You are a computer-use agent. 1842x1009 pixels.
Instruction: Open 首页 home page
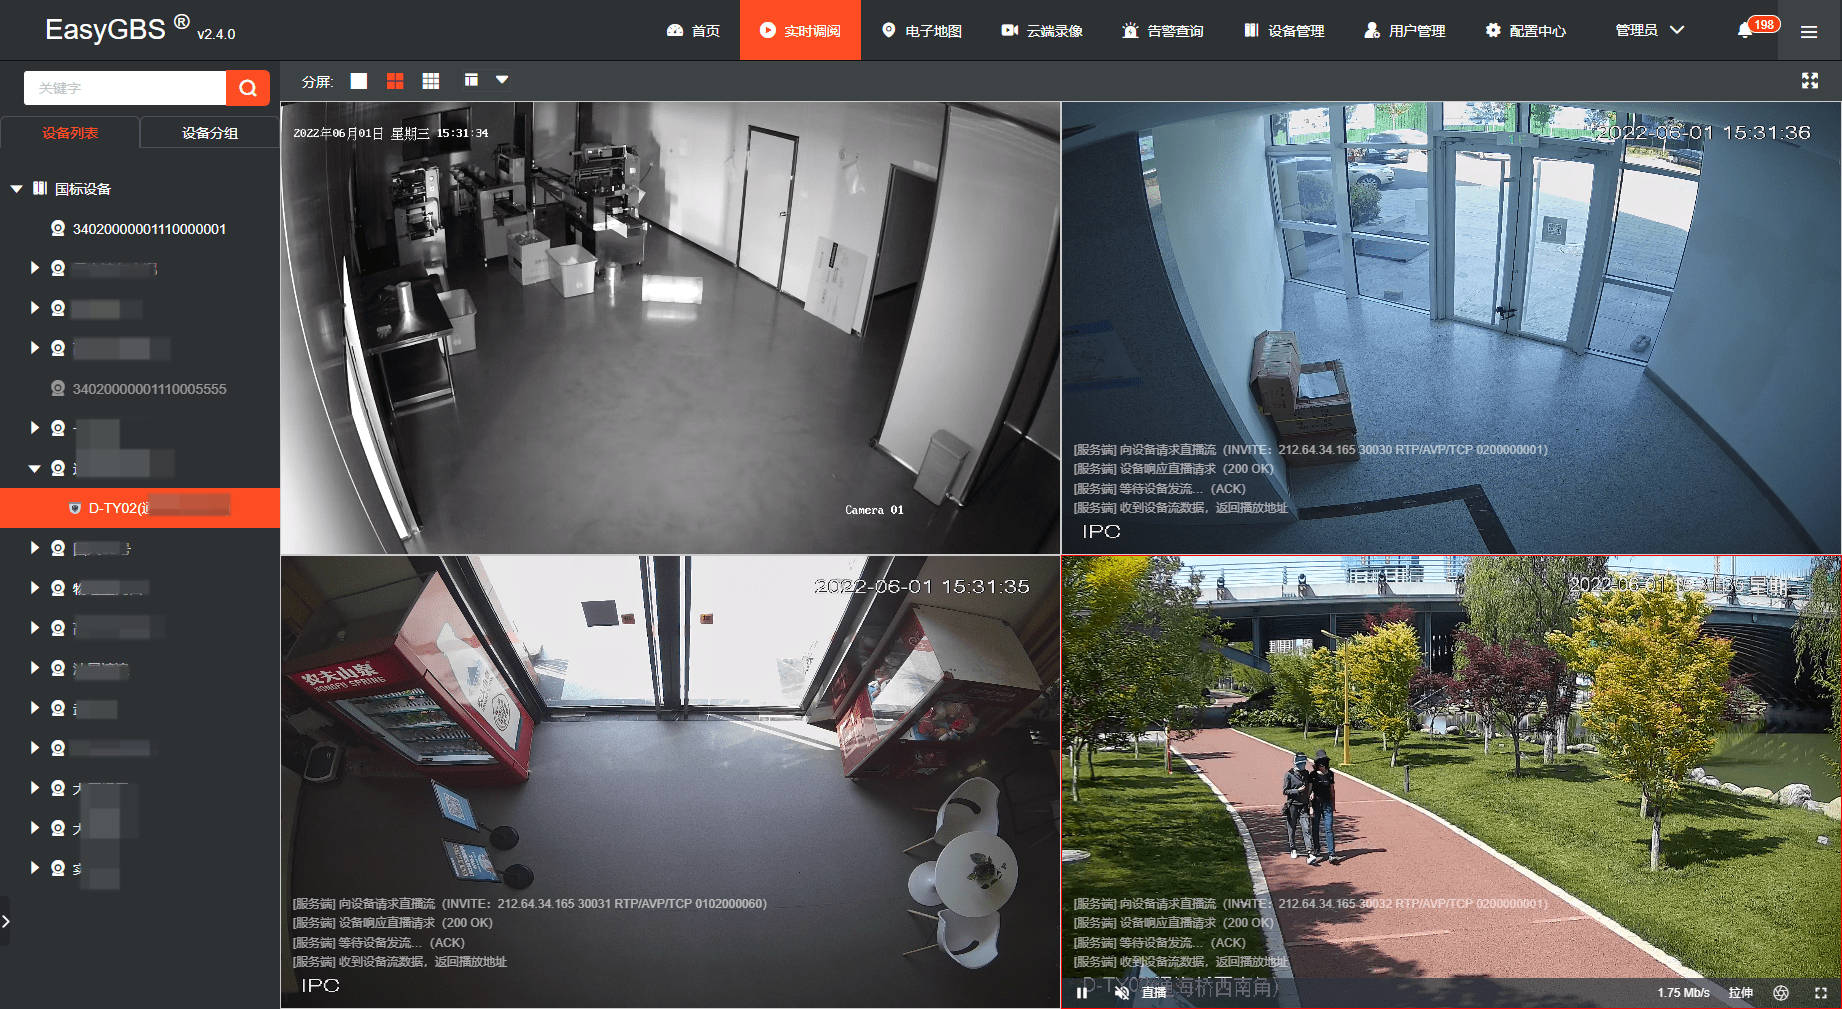[x=693, y=31]
